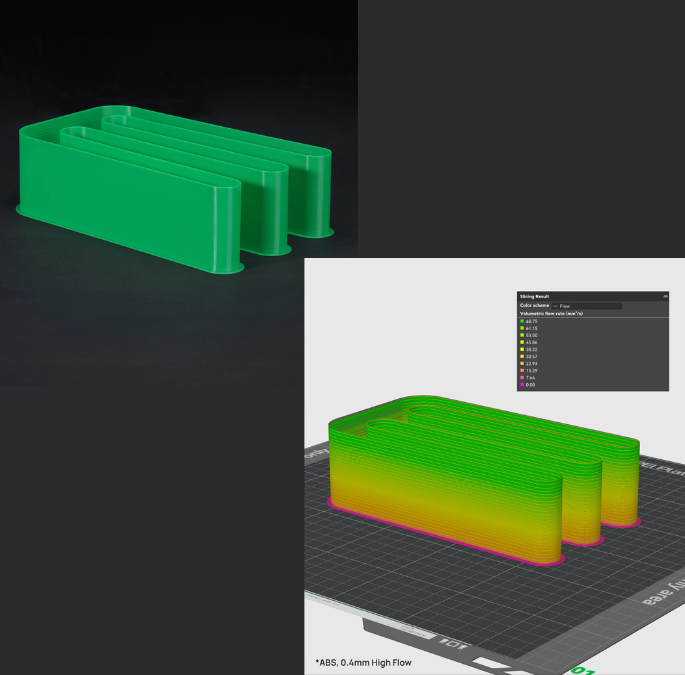Click the Slicing Result panel title
This screenshot has width=685, height=675.
point(535,297)
